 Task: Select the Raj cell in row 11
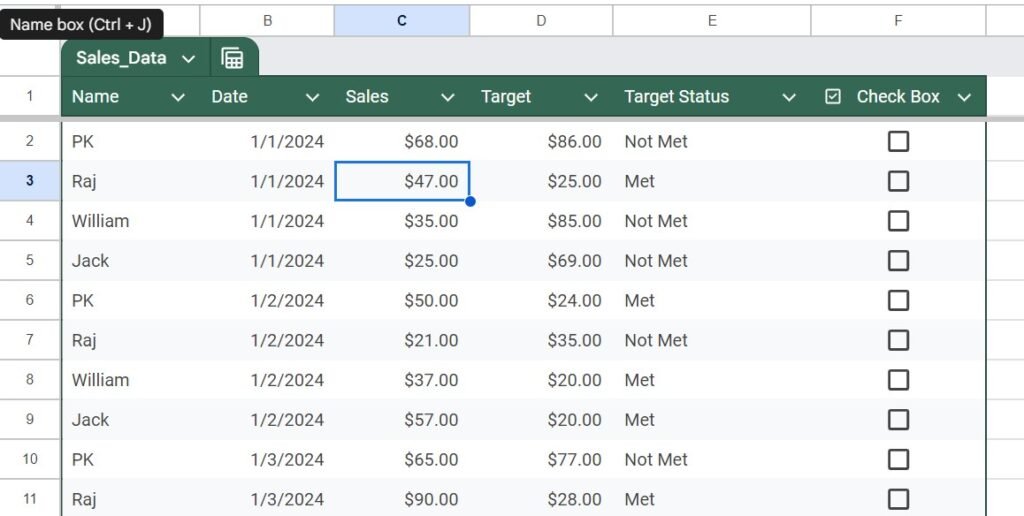point(132,499)
